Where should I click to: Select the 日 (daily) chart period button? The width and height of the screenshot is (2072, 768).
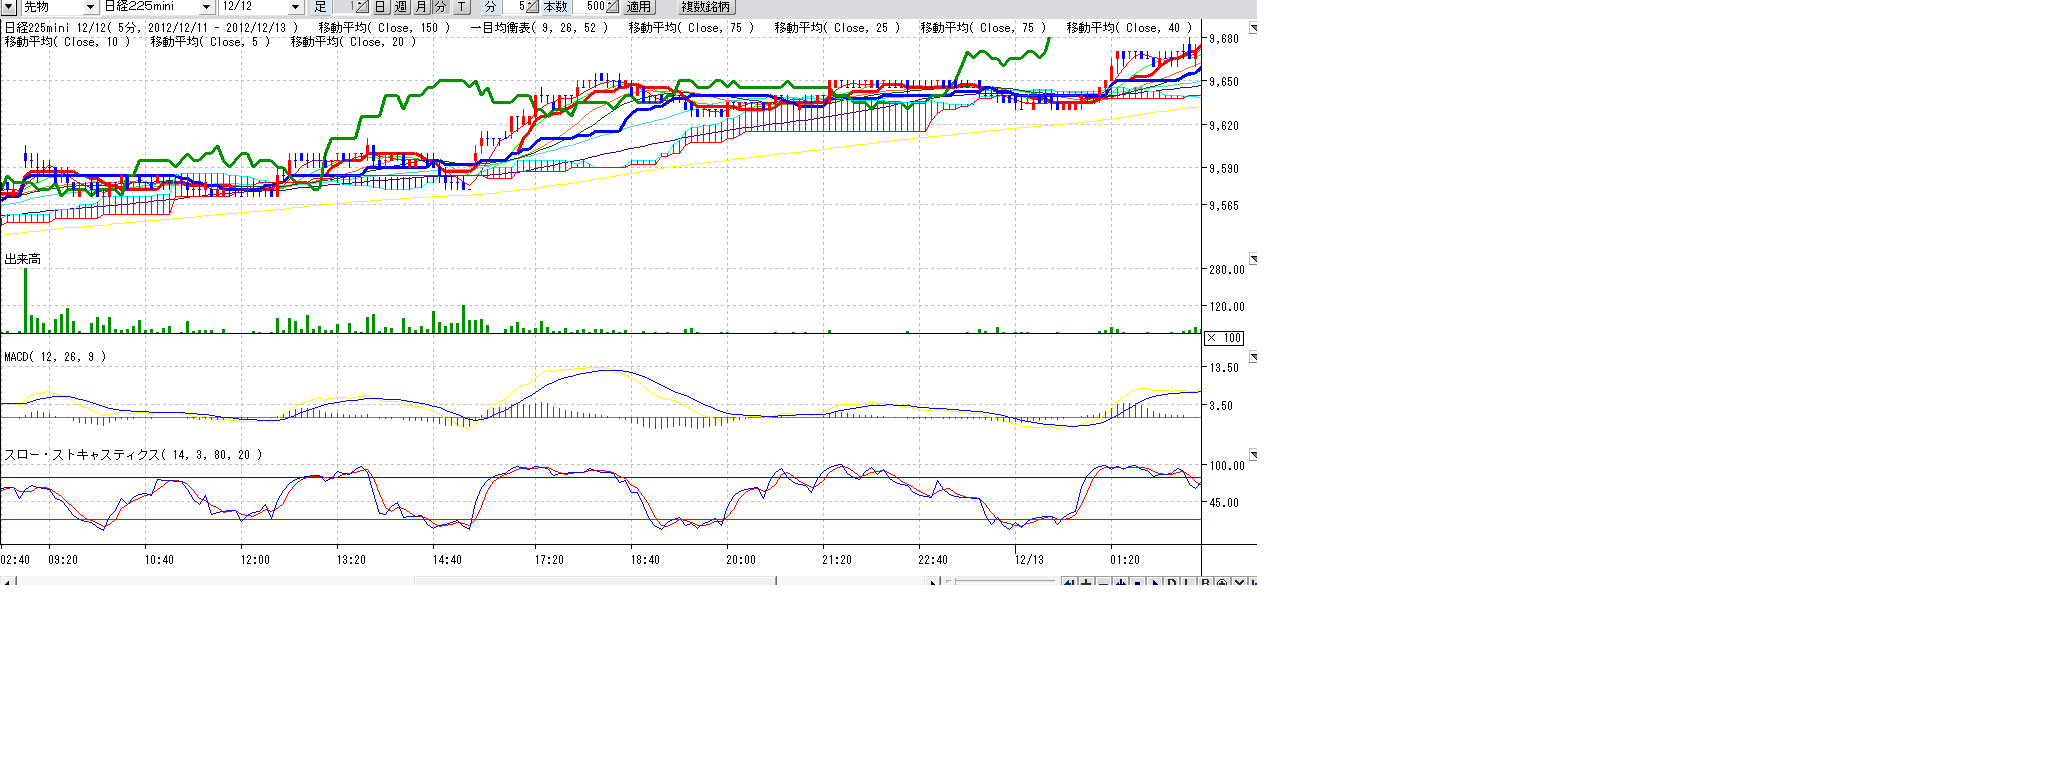pos(380,7)
